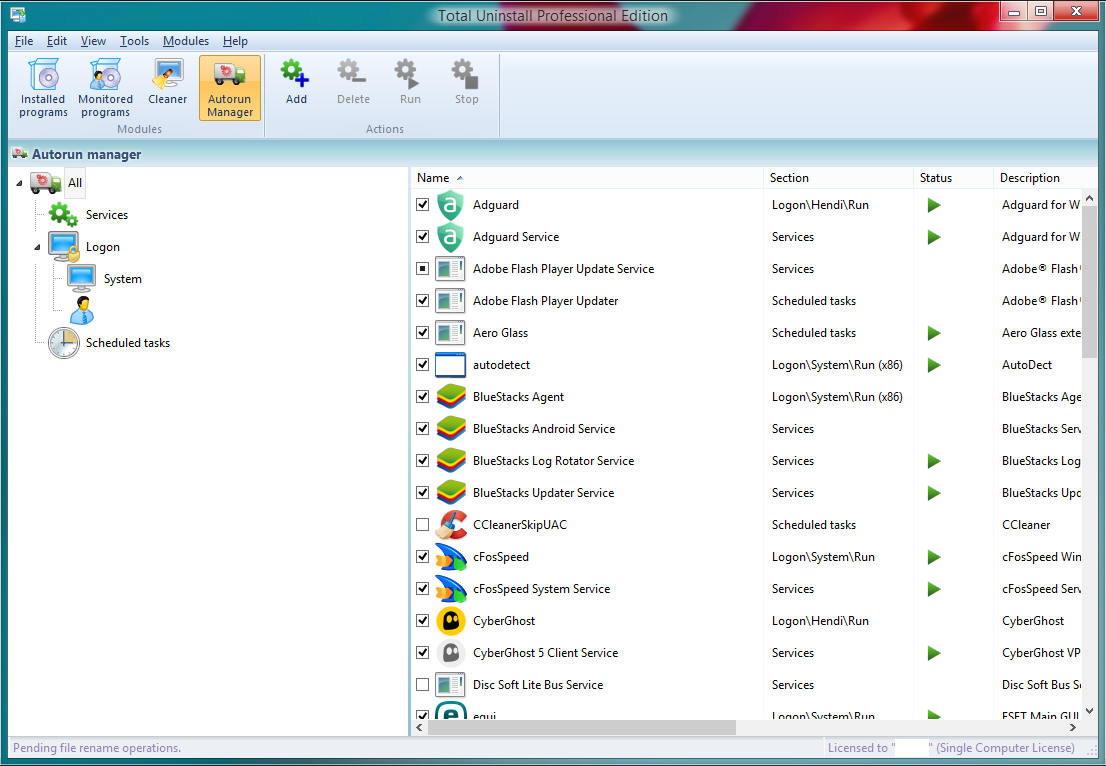Click the AutoDect description cell
The image size is (1106, 766).
(x=1027, y=365)
